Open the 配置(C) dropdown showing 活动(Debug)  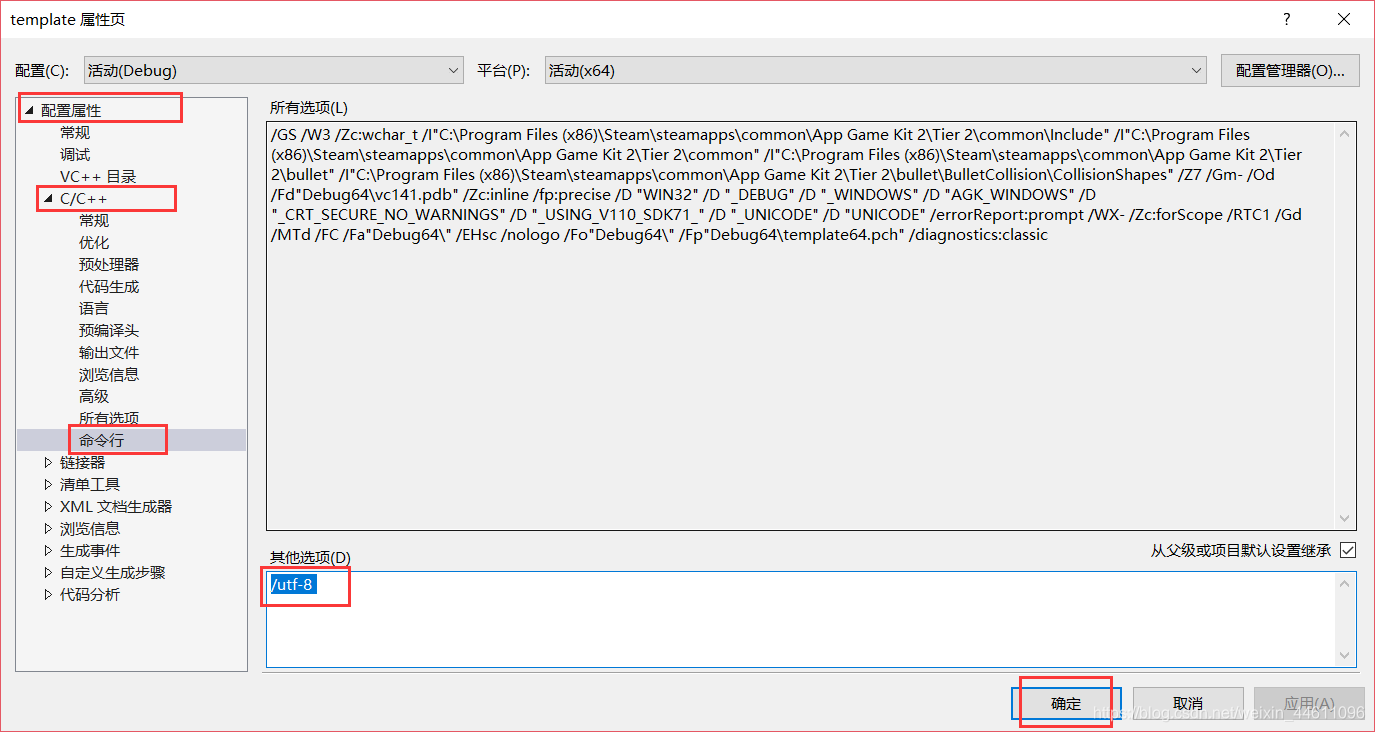pyautogui.click(x=273, y=70)
